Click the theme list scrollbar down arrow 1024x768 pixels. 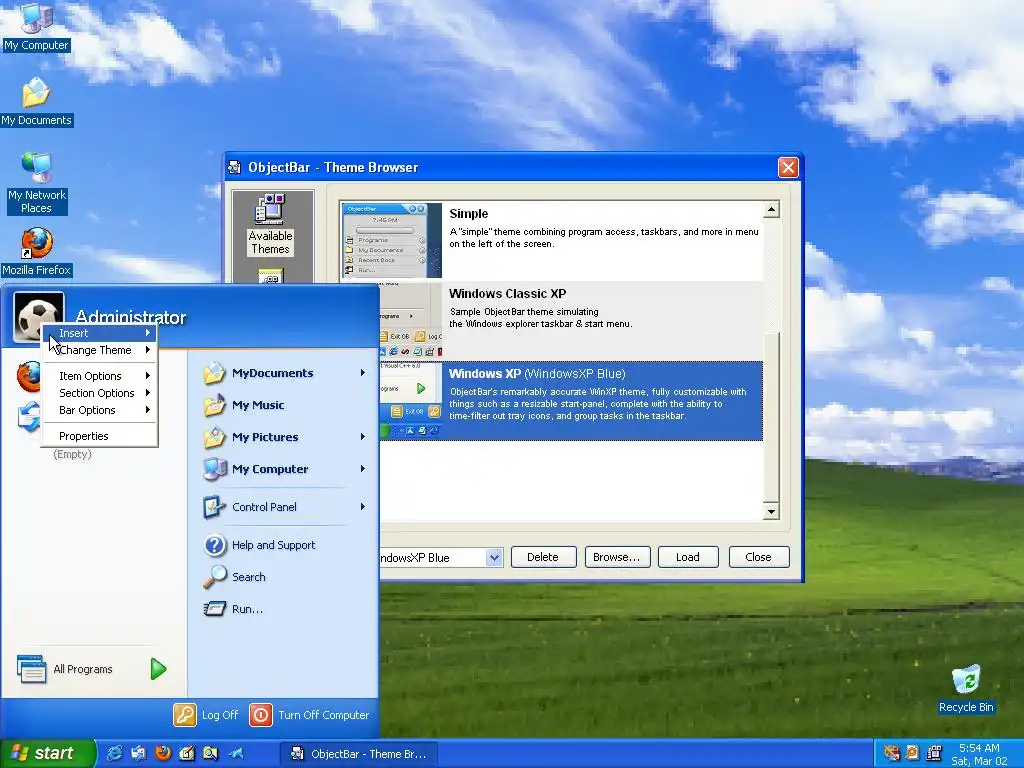(771, 511)
